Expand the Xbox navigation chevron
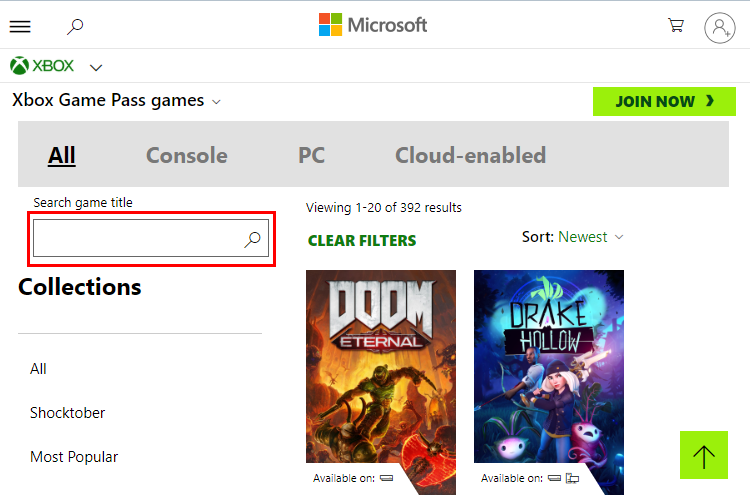Screen dimensions: 750x500 (96, 67)
